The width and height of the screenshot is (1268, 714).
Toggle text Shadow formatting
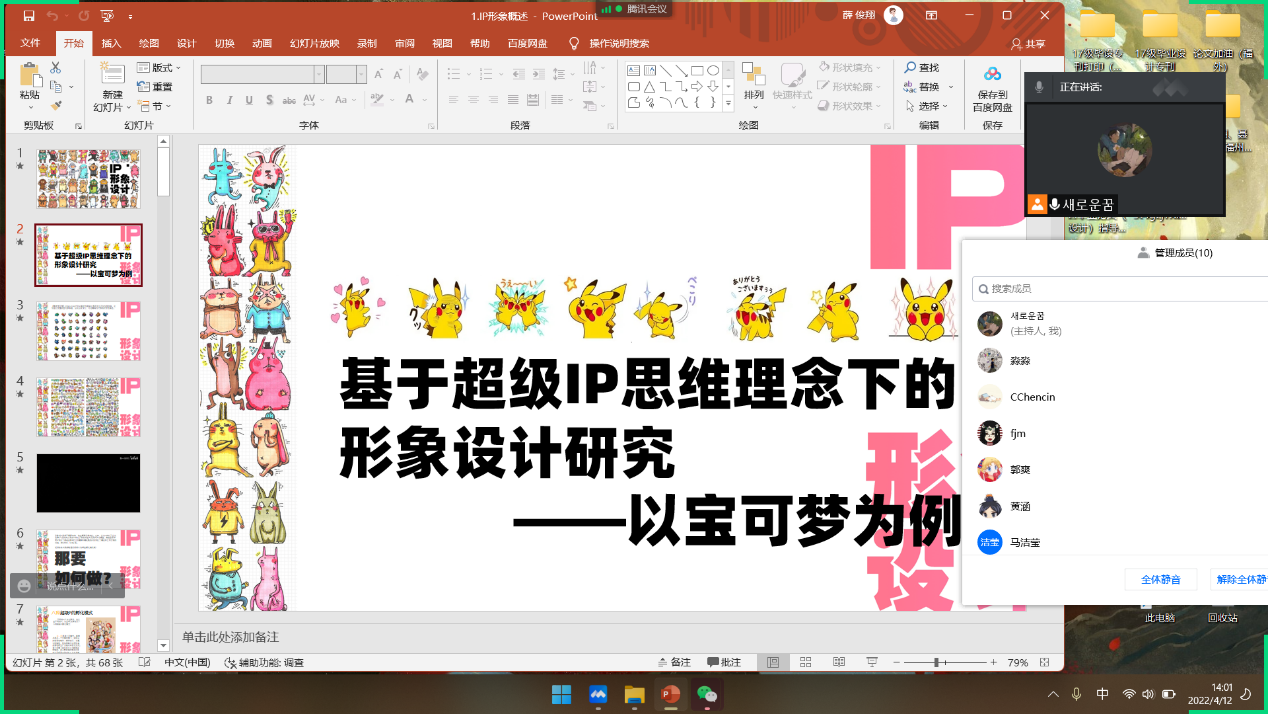point(270,100)
